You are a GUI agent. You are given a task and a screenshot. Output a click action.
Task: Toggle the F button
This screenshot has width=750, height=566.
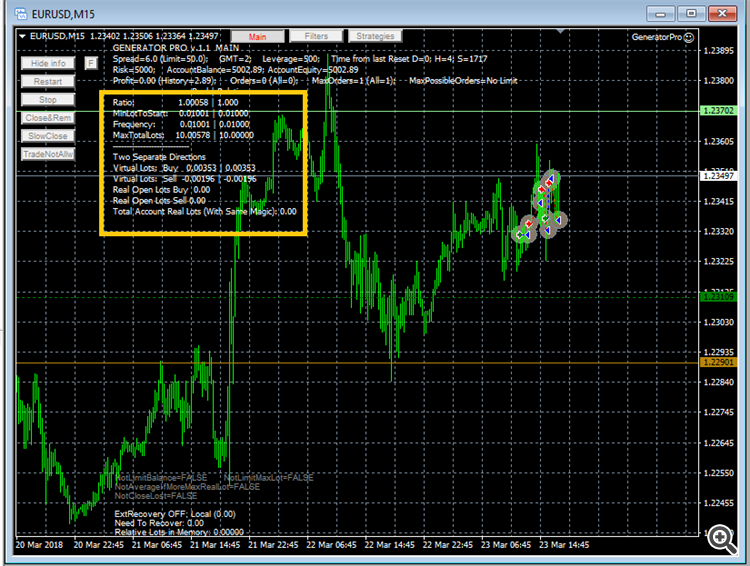point(91,63)
